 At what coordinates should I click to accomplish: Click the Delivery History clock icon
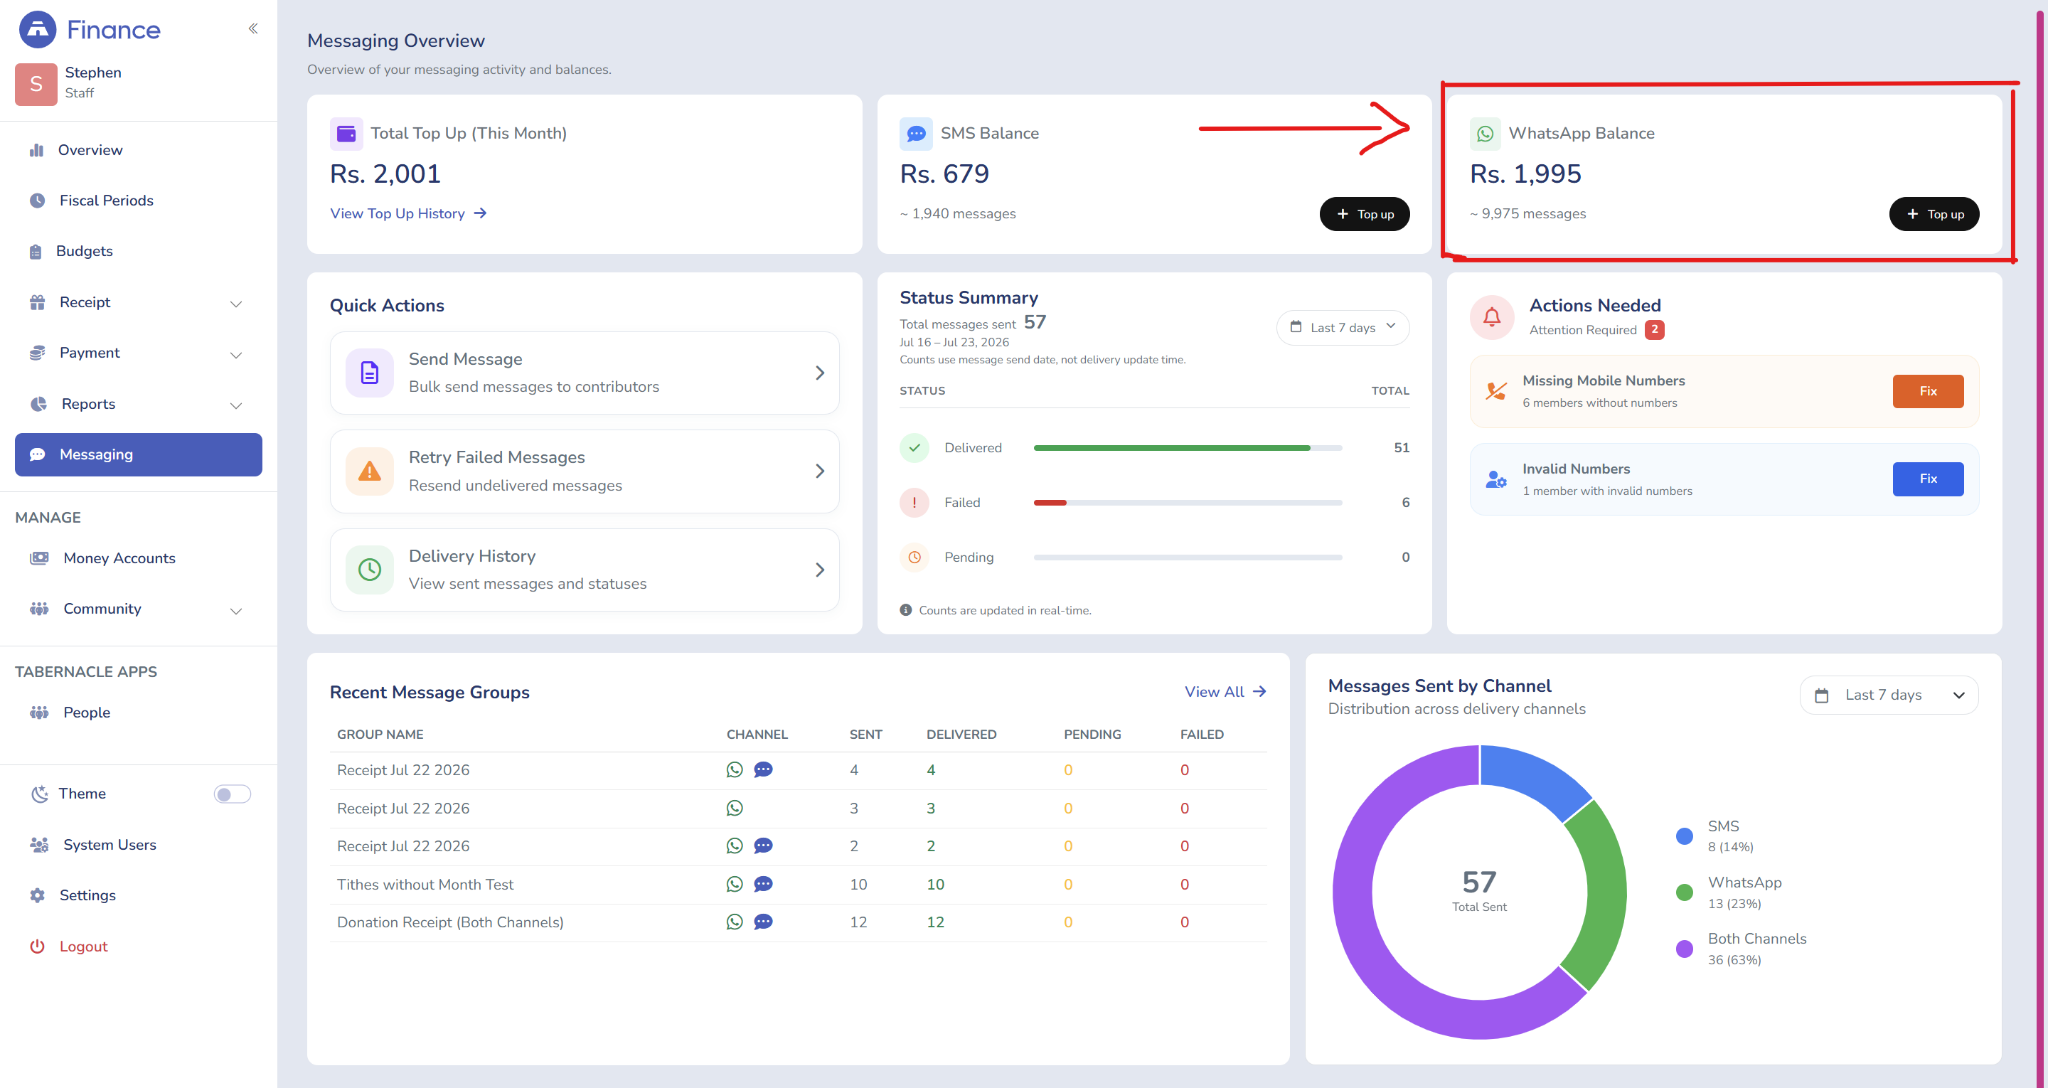(369, 570)
